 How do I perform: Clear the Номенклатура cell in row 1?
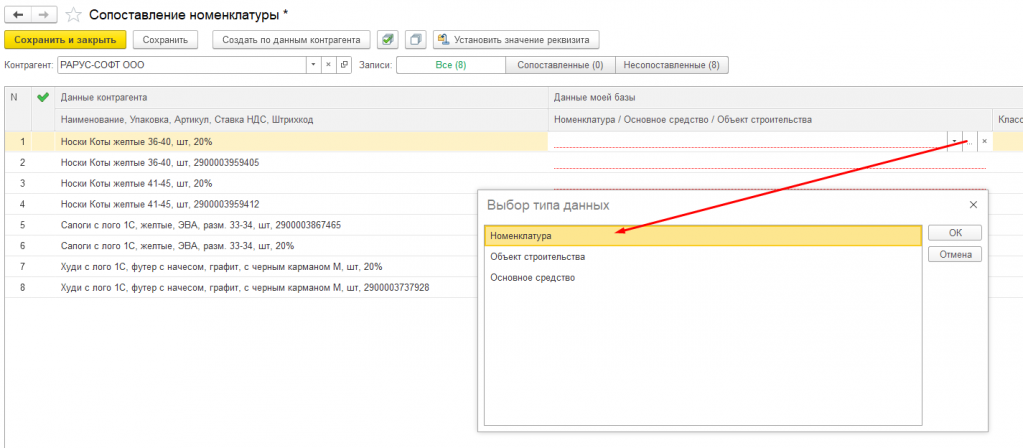coord(984,142)
